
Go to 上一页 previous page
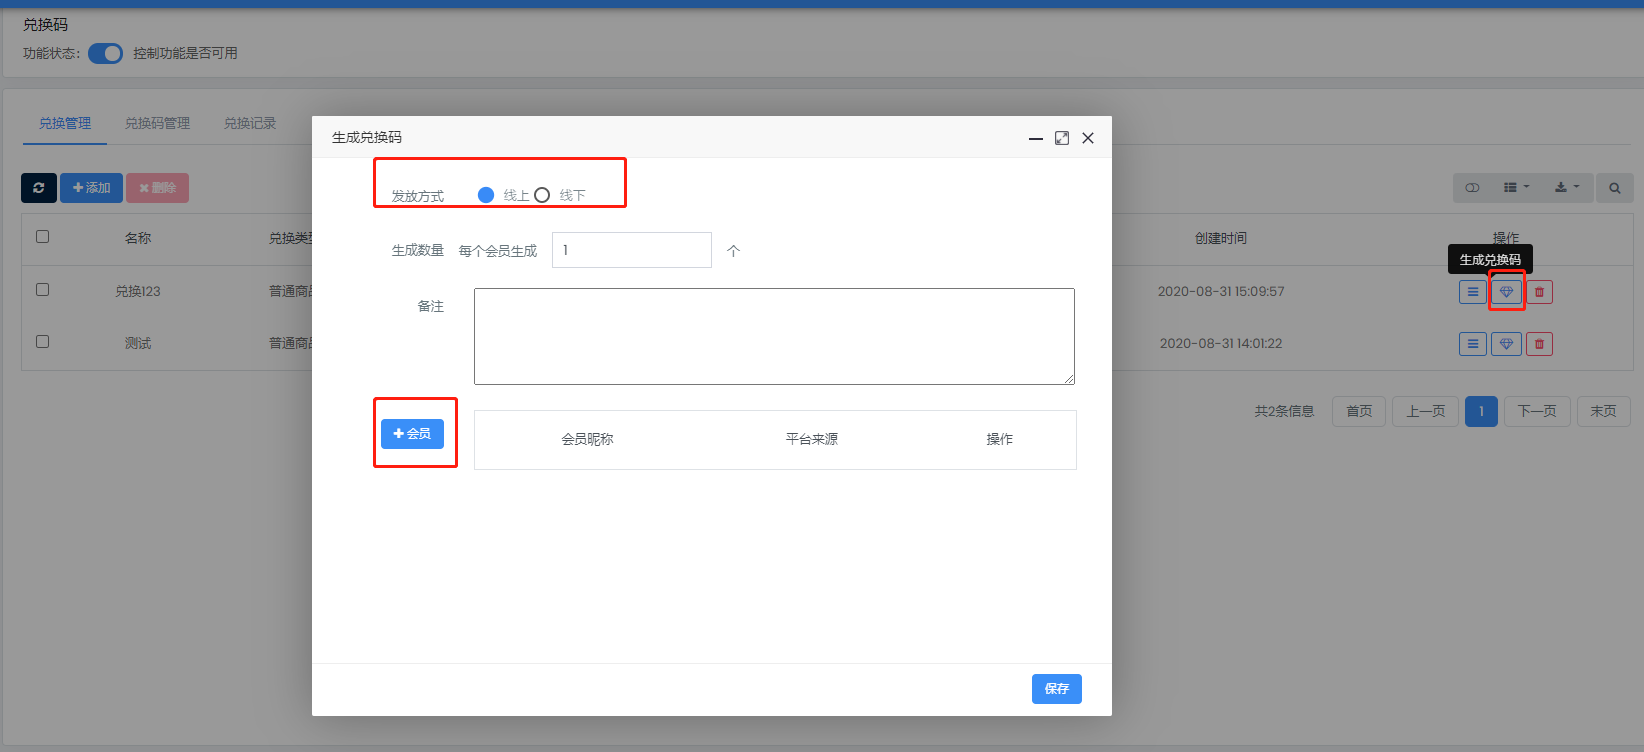tap(1426, 411)
